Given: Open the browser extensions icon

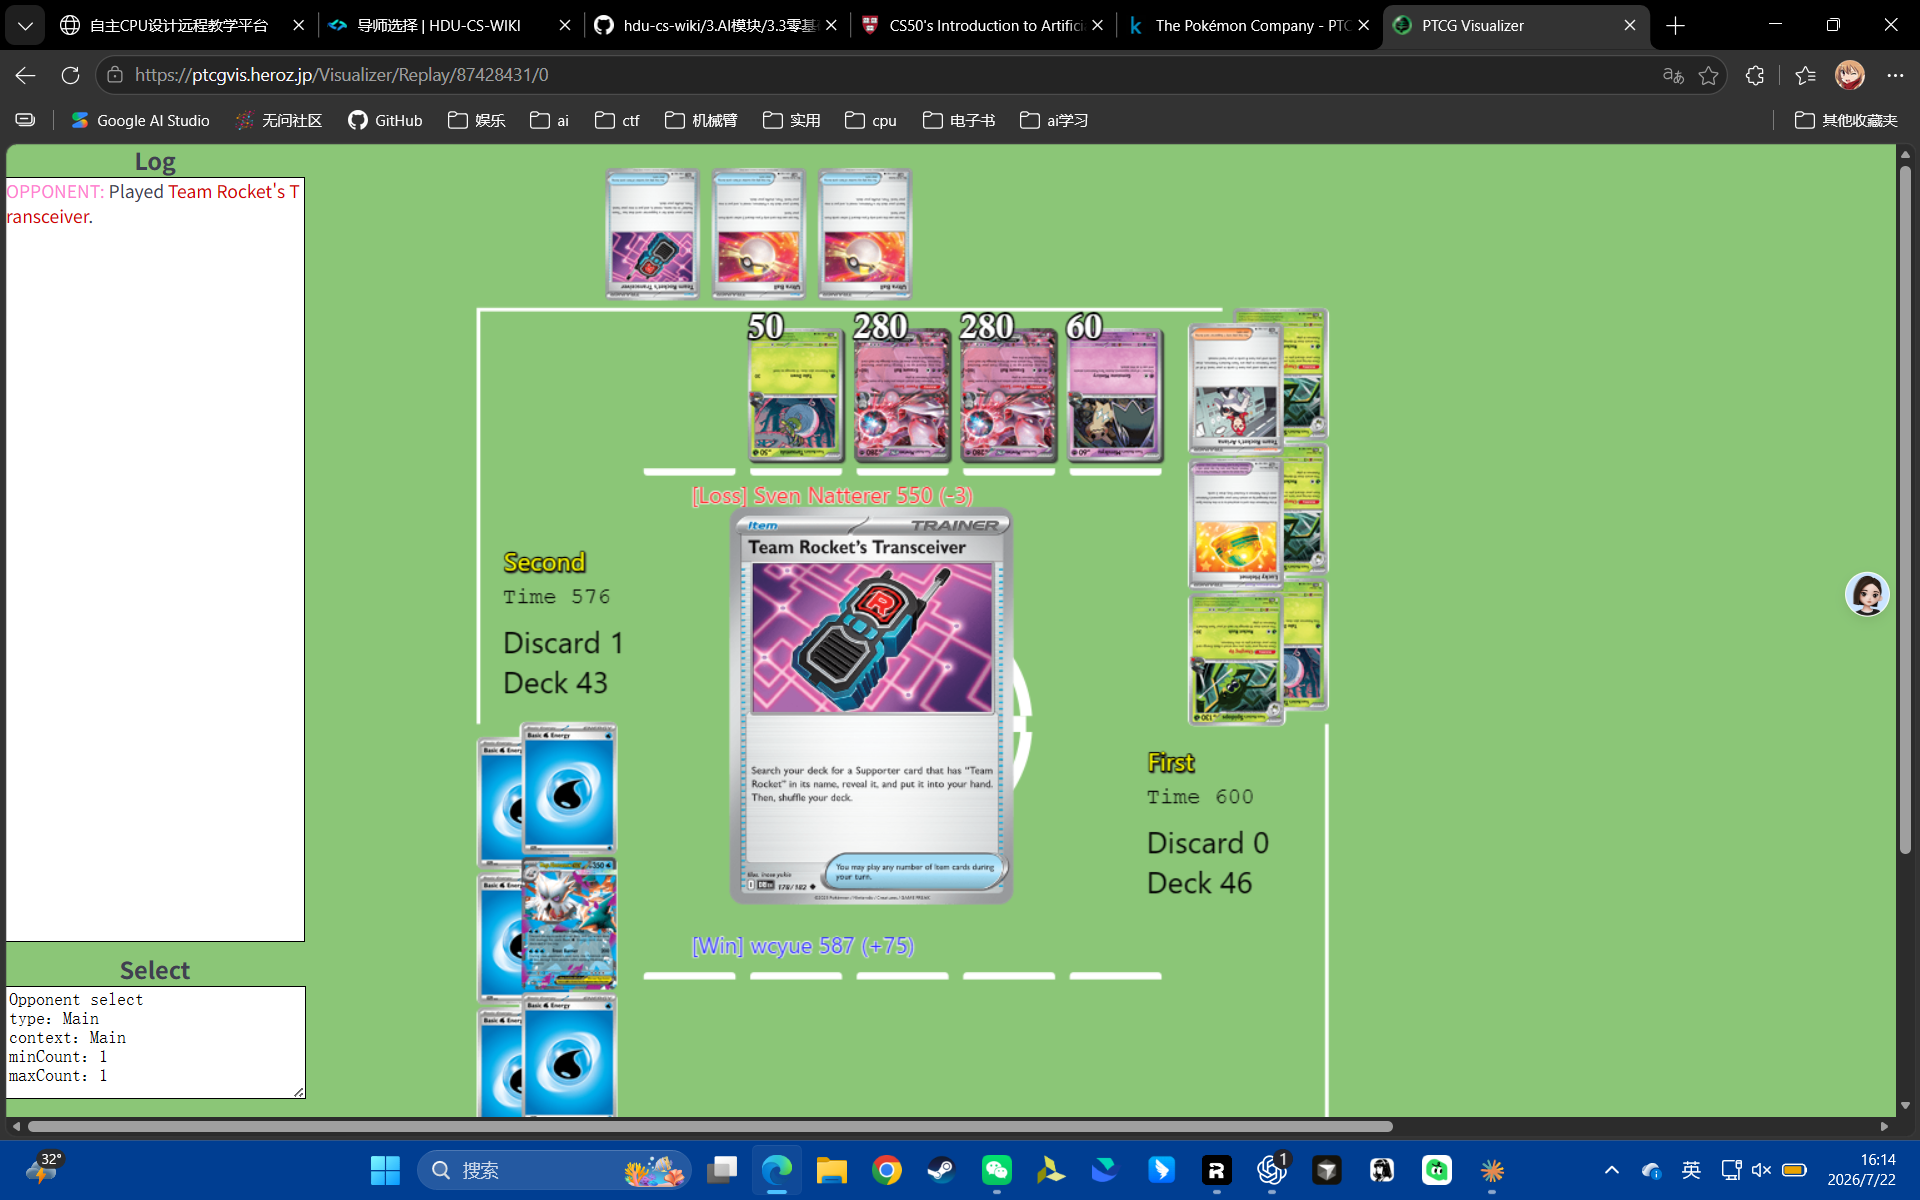Looking at the screenshot, I should 1755,75.
